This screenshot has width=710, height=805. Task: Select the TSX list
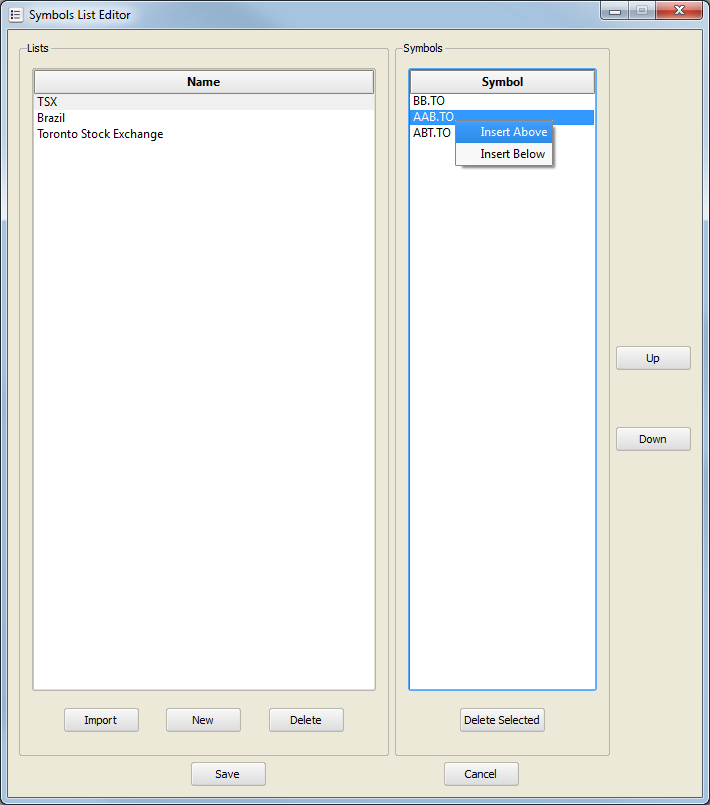pos(48,102)
